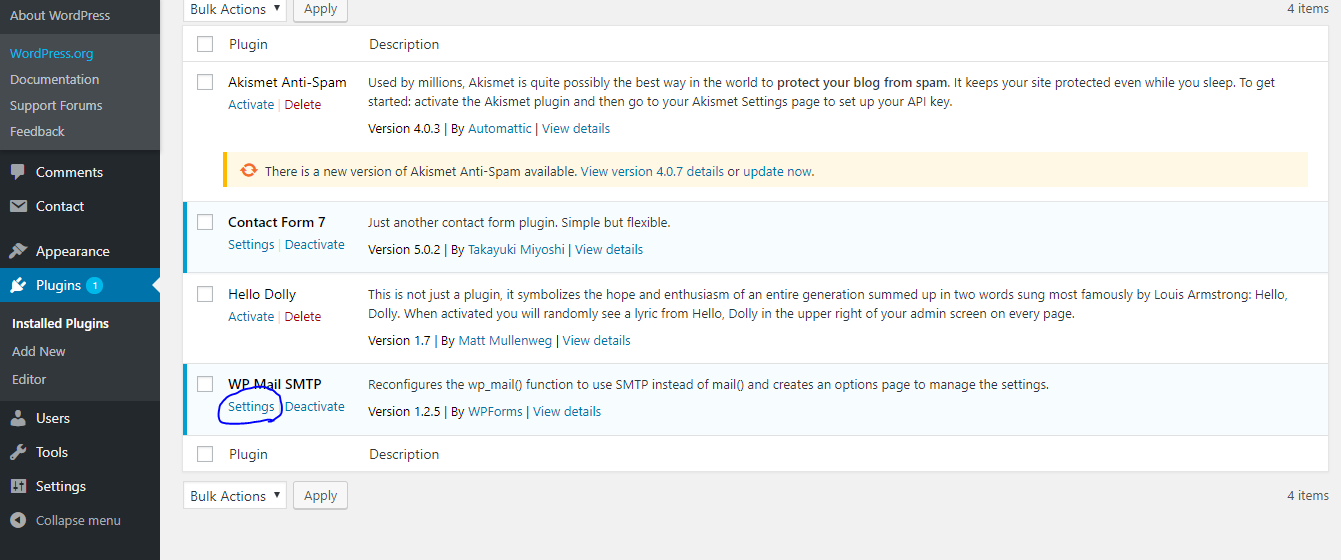Click the Akismet update refresh icon

[249, 170]
